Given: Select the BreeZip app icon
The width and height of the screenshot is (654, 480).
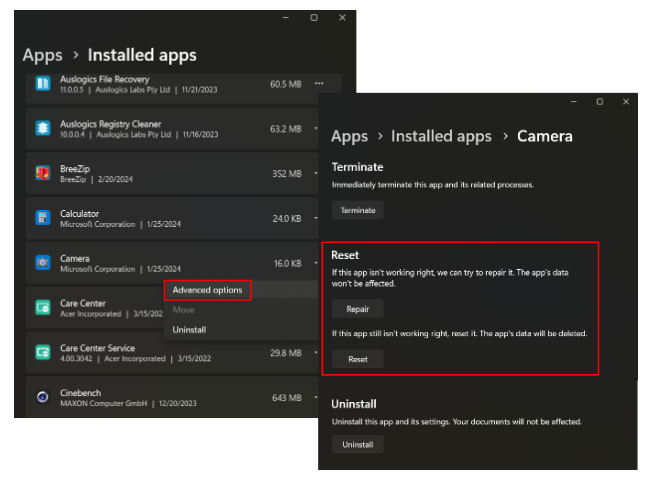Looking at the screenshot, I should pyautogui.click(x=43, y=173).
